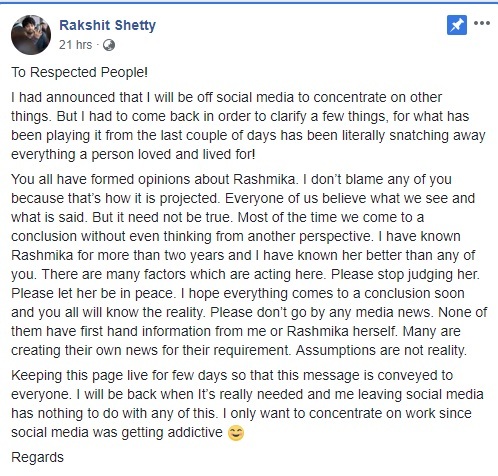This screenshot has height=476, width=498.
Task: Click the phrase 'social media was getting addictive'
Action: 117,432
